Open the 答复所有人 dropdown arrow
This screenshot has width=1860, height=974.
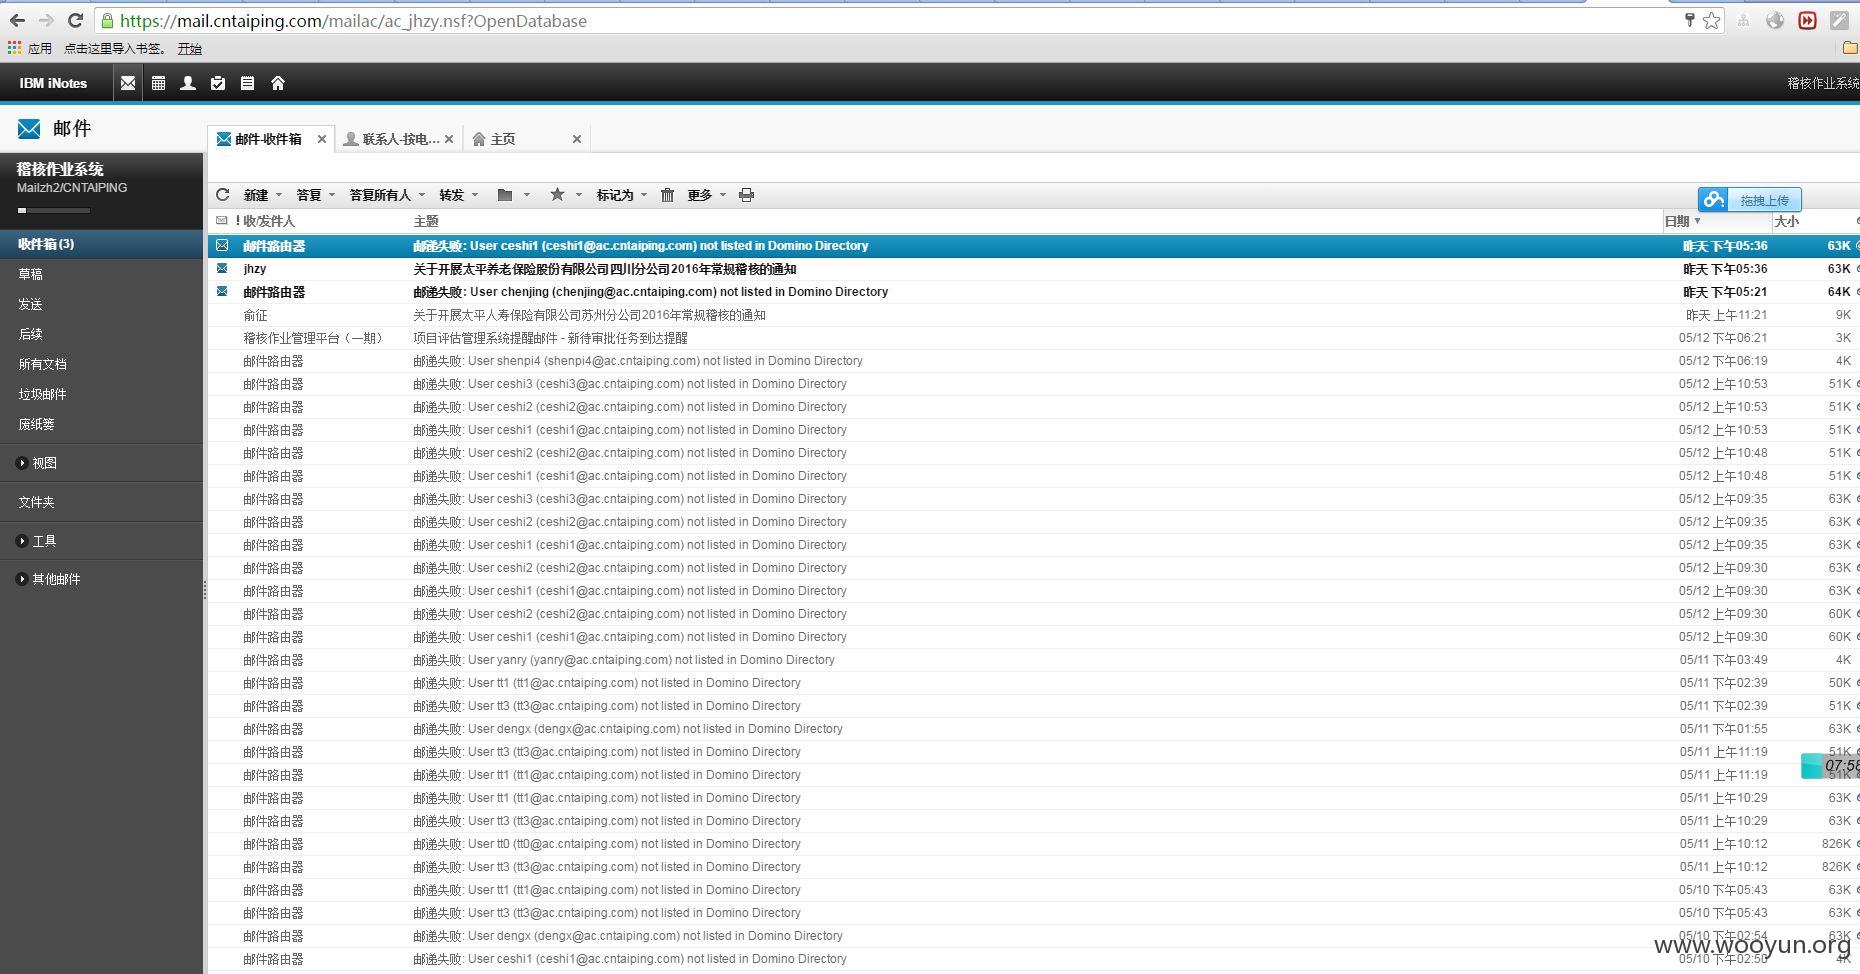(x=422, y=195)
